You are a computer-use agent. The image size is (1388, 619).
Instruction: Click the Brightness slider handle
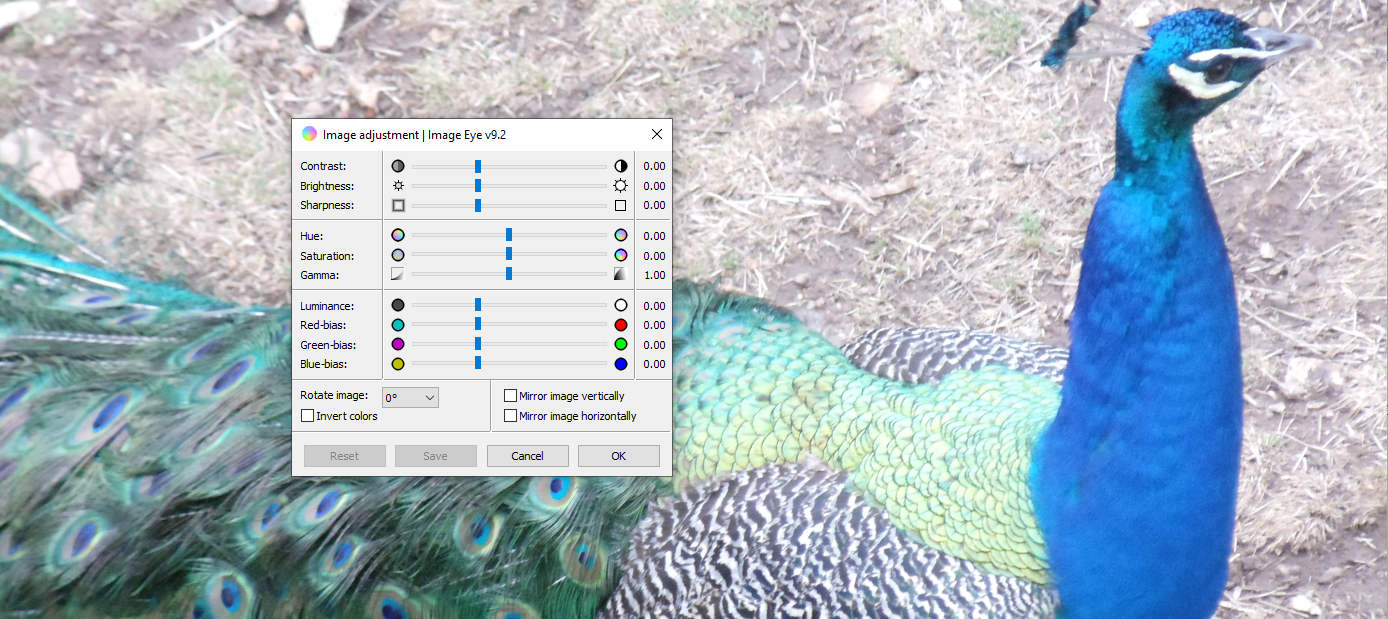pos(478,186)
